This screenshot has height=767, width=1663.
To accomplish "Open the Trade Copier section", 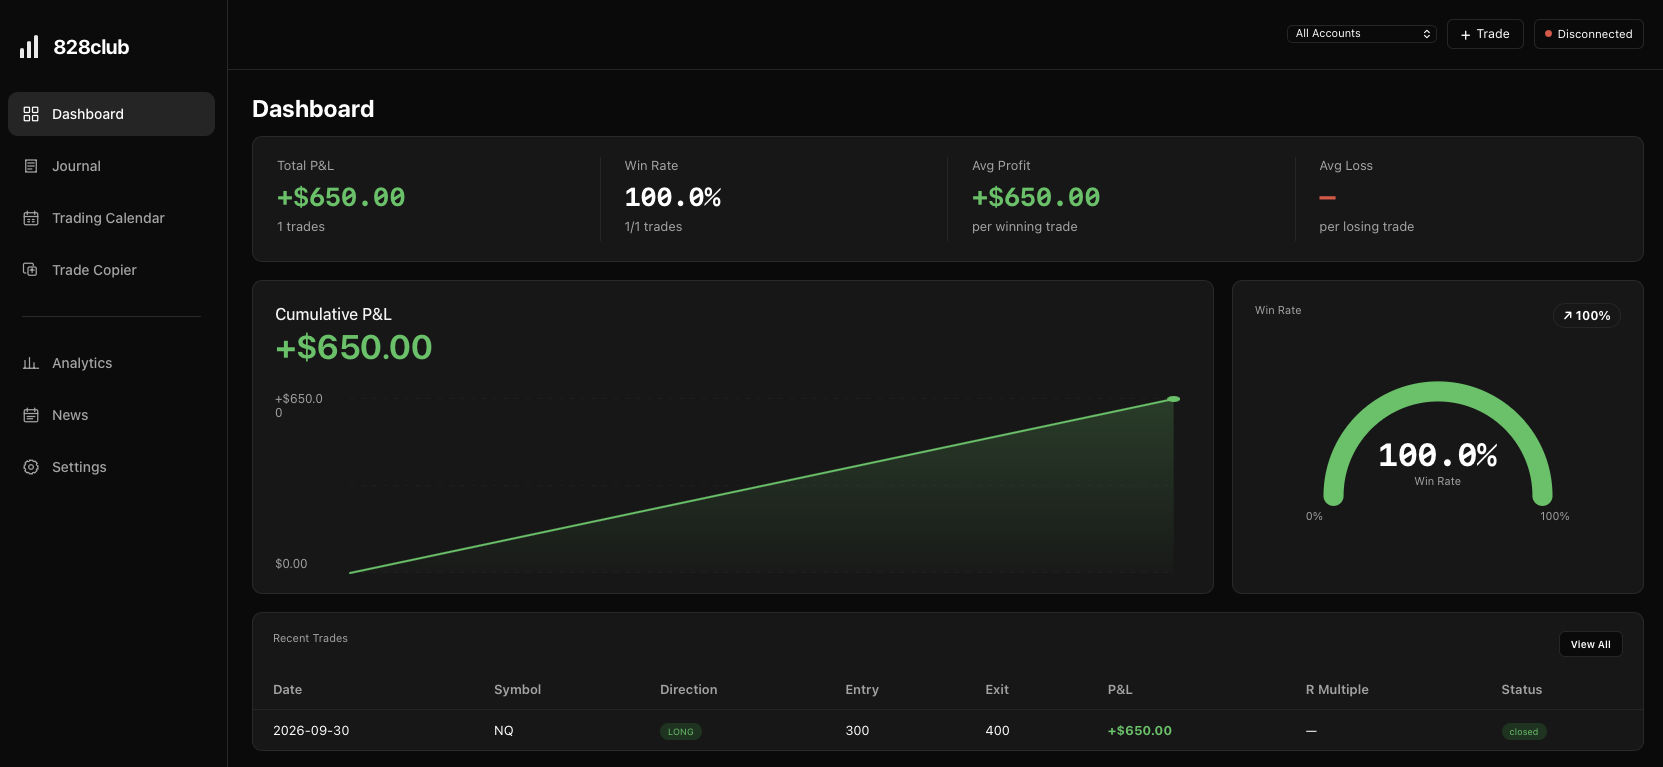I will pos(111,270).
